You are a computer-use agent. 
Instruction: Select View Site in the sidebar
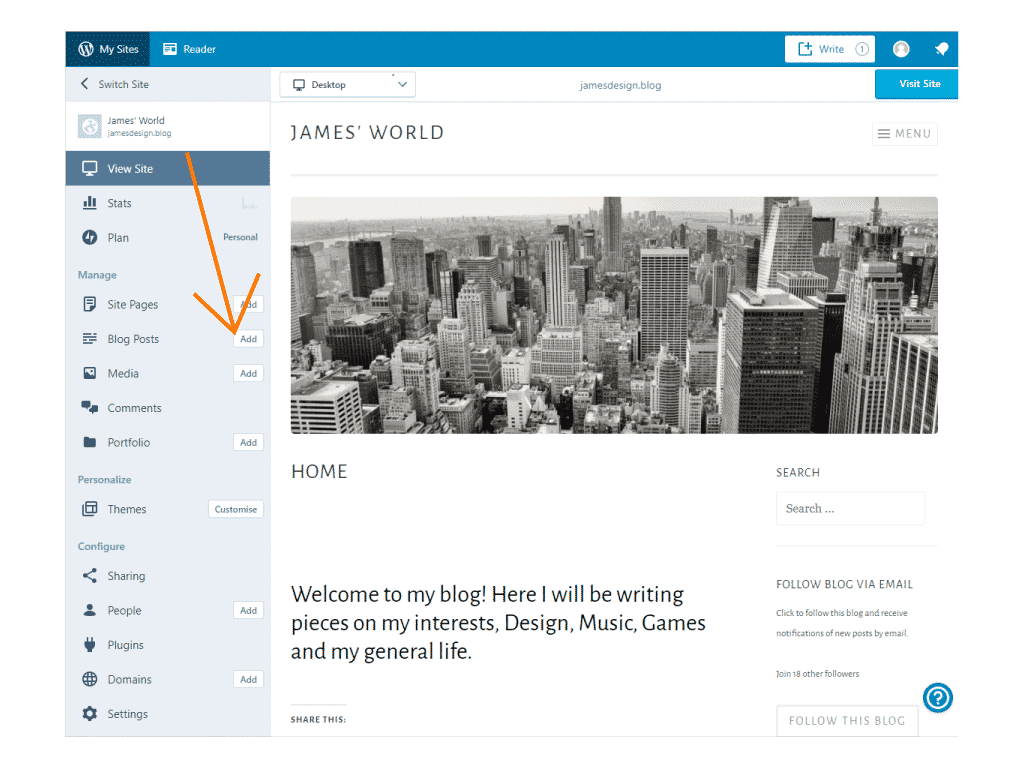[168, 168]
